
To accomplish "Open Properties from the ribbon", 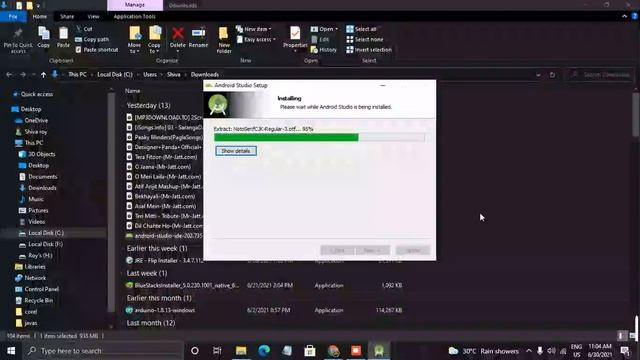I will coord(295,38).
